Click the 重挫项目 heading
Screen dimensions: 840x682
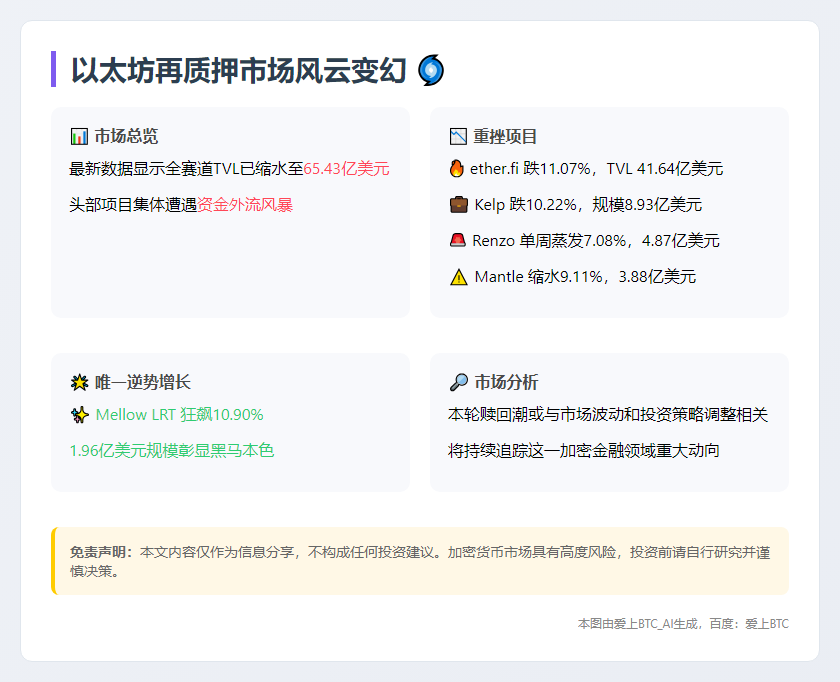[505, 137]
